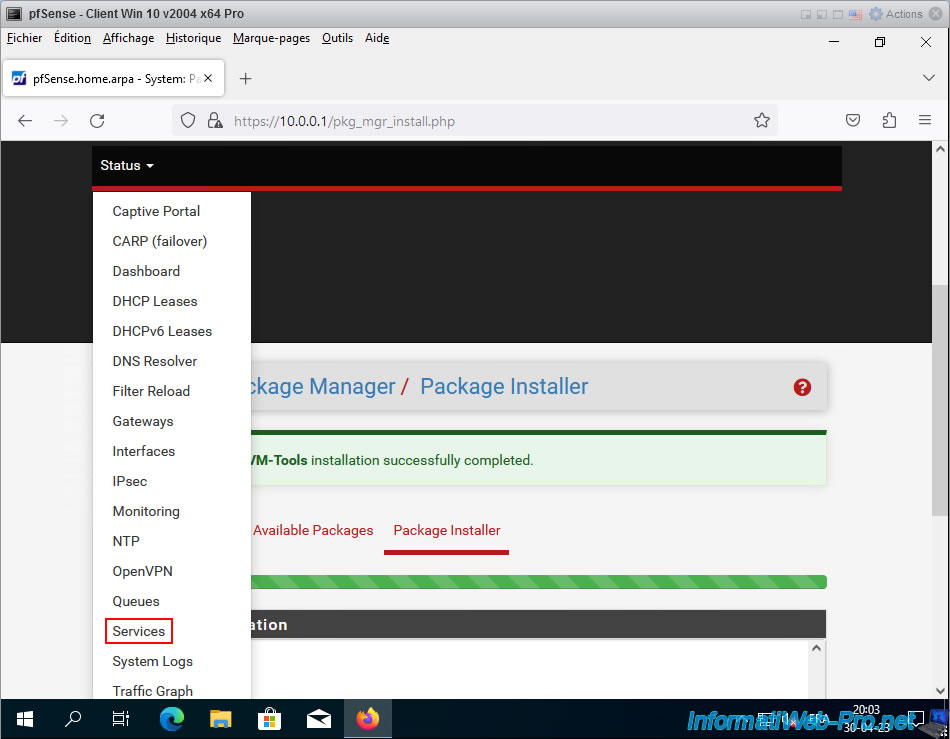The width and height of the screenshot is (950, 739).
Task: Open DHCPv6 Leases status page
Action: (x=162, y=331)
